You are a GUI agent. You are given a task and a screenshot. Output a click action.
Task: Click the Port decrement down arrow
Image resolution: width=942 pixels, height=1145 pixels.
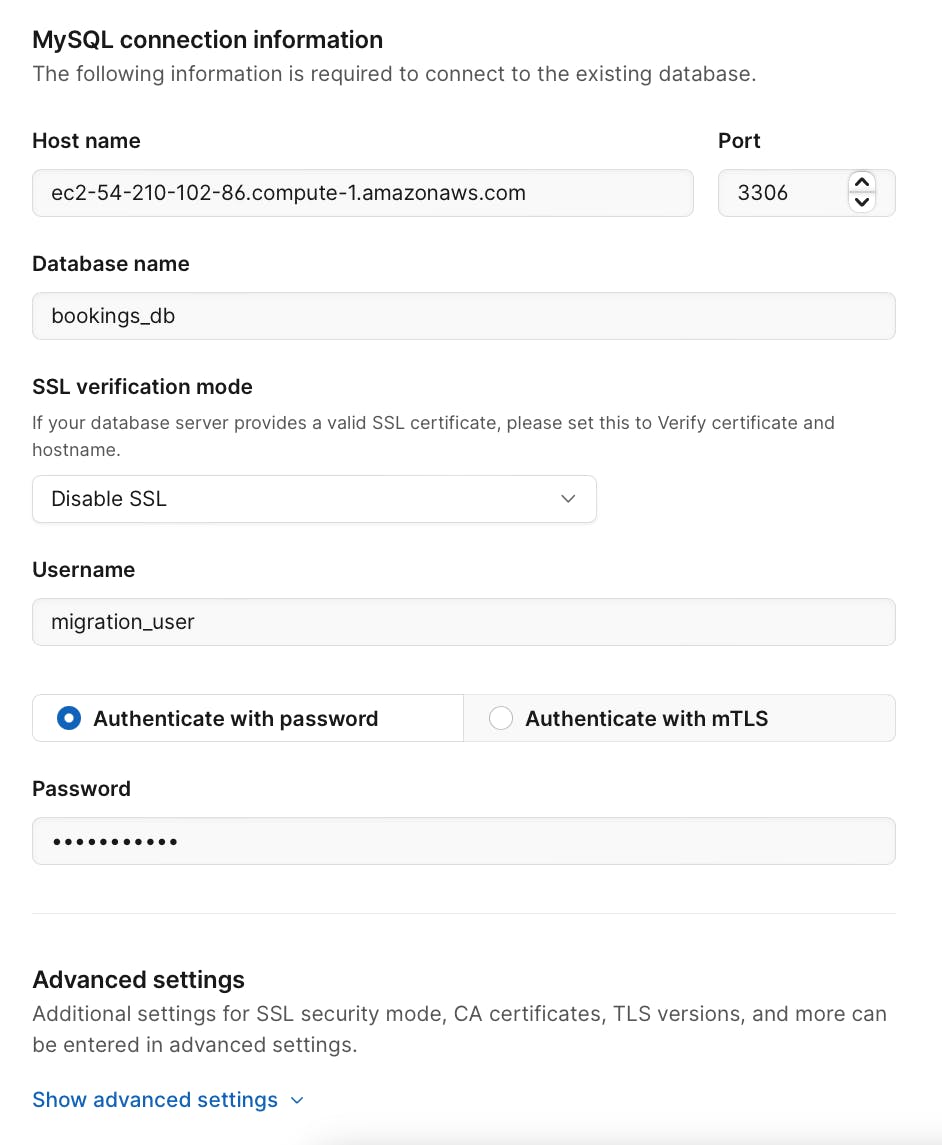point(861,202)
